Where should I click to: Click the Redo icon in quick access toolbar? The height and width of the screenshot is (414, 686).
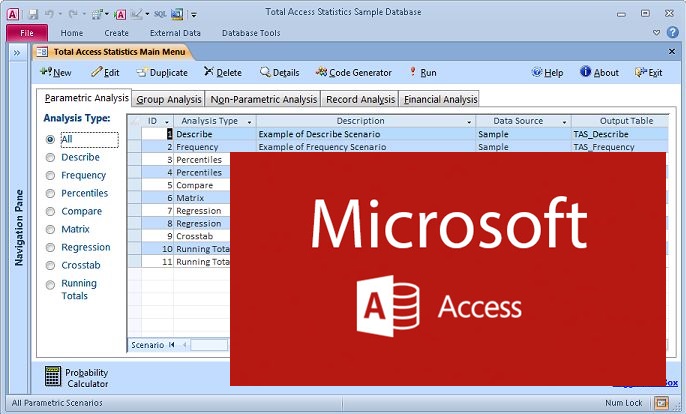73,14
